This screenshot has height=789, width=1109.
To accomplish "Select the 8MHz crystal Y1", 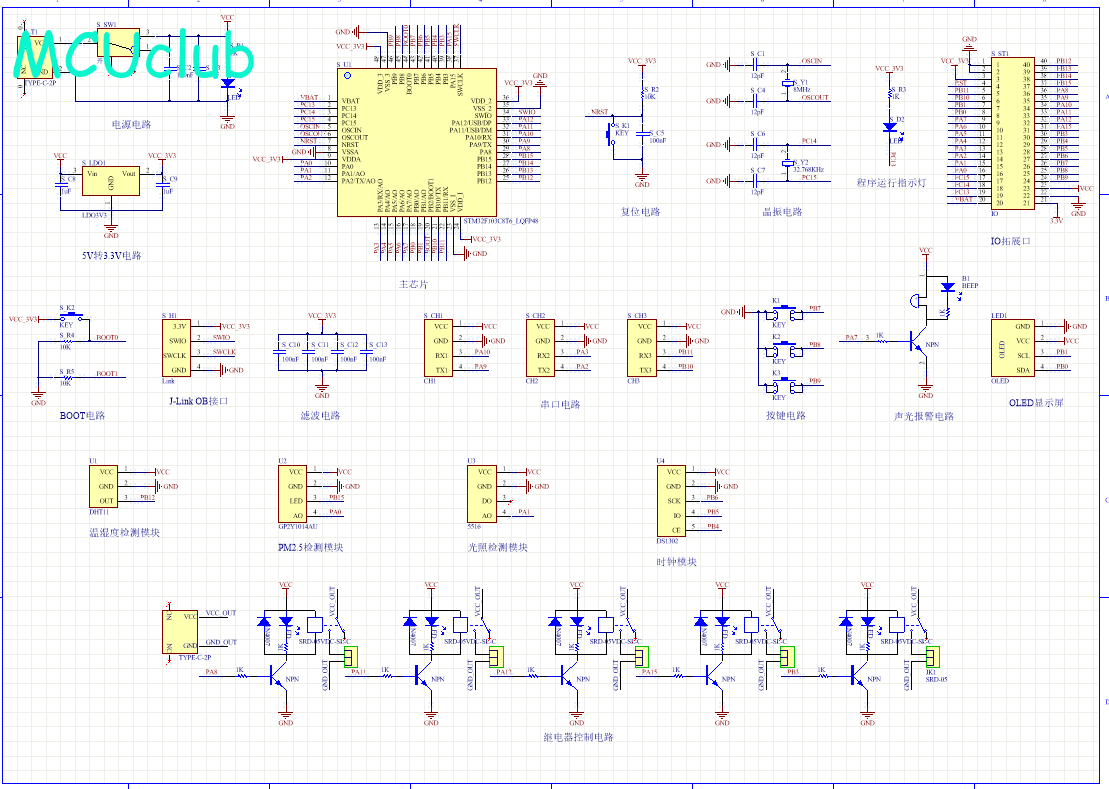I will coord(788,83).
